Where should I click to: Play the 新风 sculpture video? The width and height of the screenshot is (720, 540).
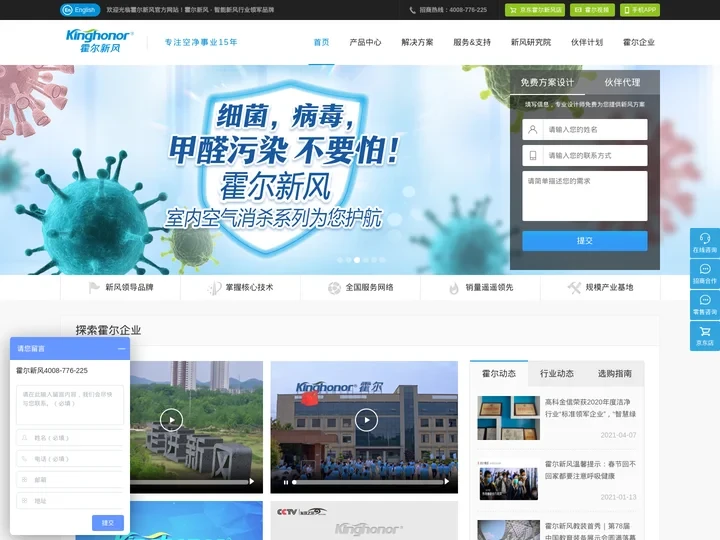point(171,420)
